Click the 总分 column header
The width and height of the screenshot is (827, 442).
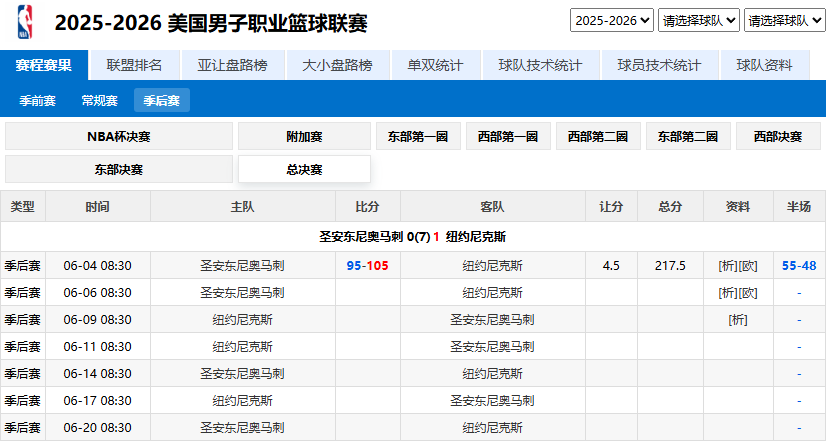(x=670, y=207)
